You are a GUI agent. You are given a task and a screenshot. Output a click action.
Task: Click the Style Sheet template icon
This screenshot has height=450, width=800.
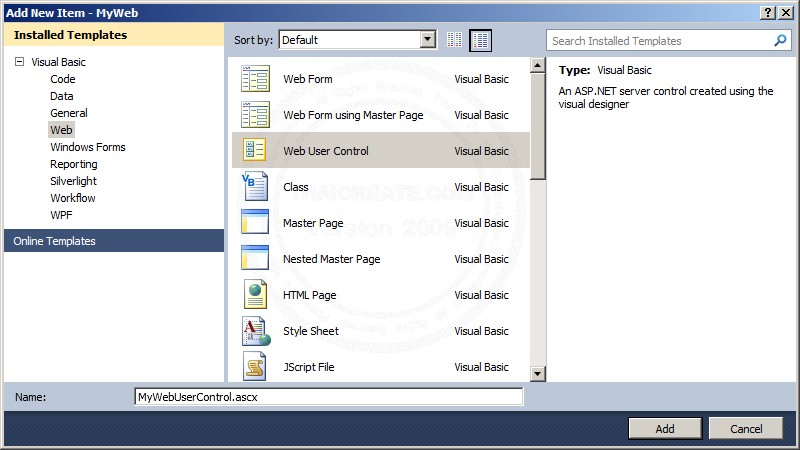(x=256, y=331)
